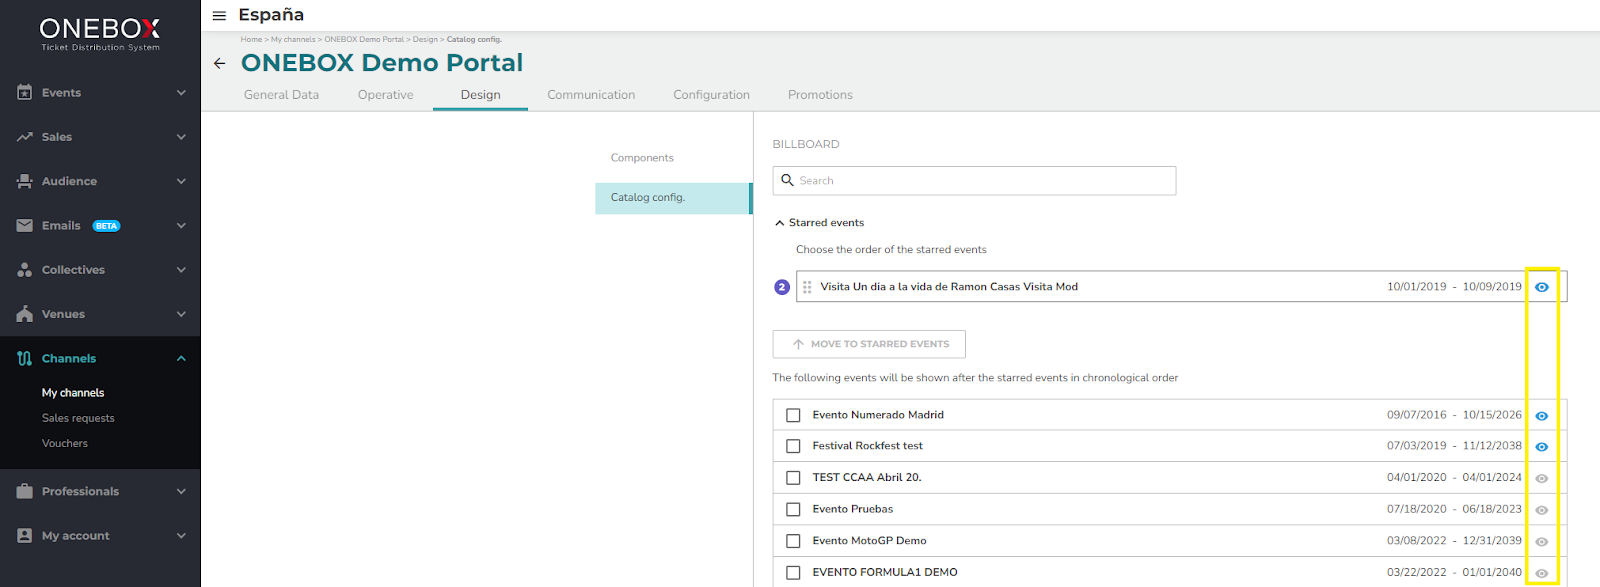Select the Visita Un dia starred event row
Viewport: 1600px width, 587px height.
[x=1181, y=286]
